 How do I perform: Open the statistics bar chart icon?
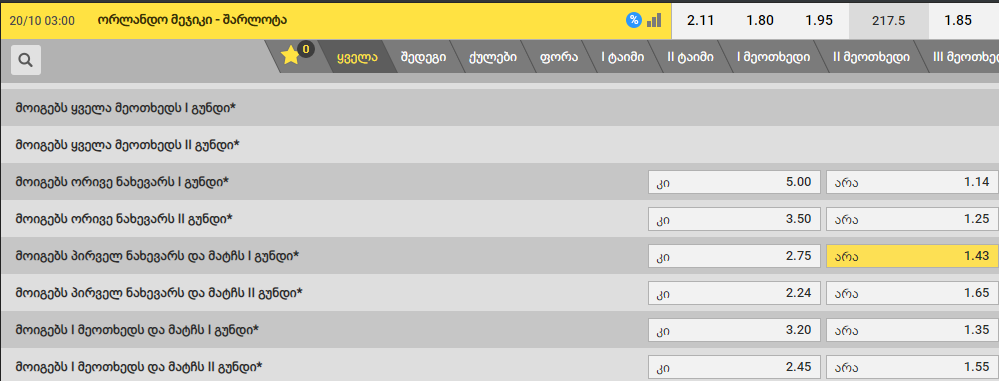coord(654,20)
